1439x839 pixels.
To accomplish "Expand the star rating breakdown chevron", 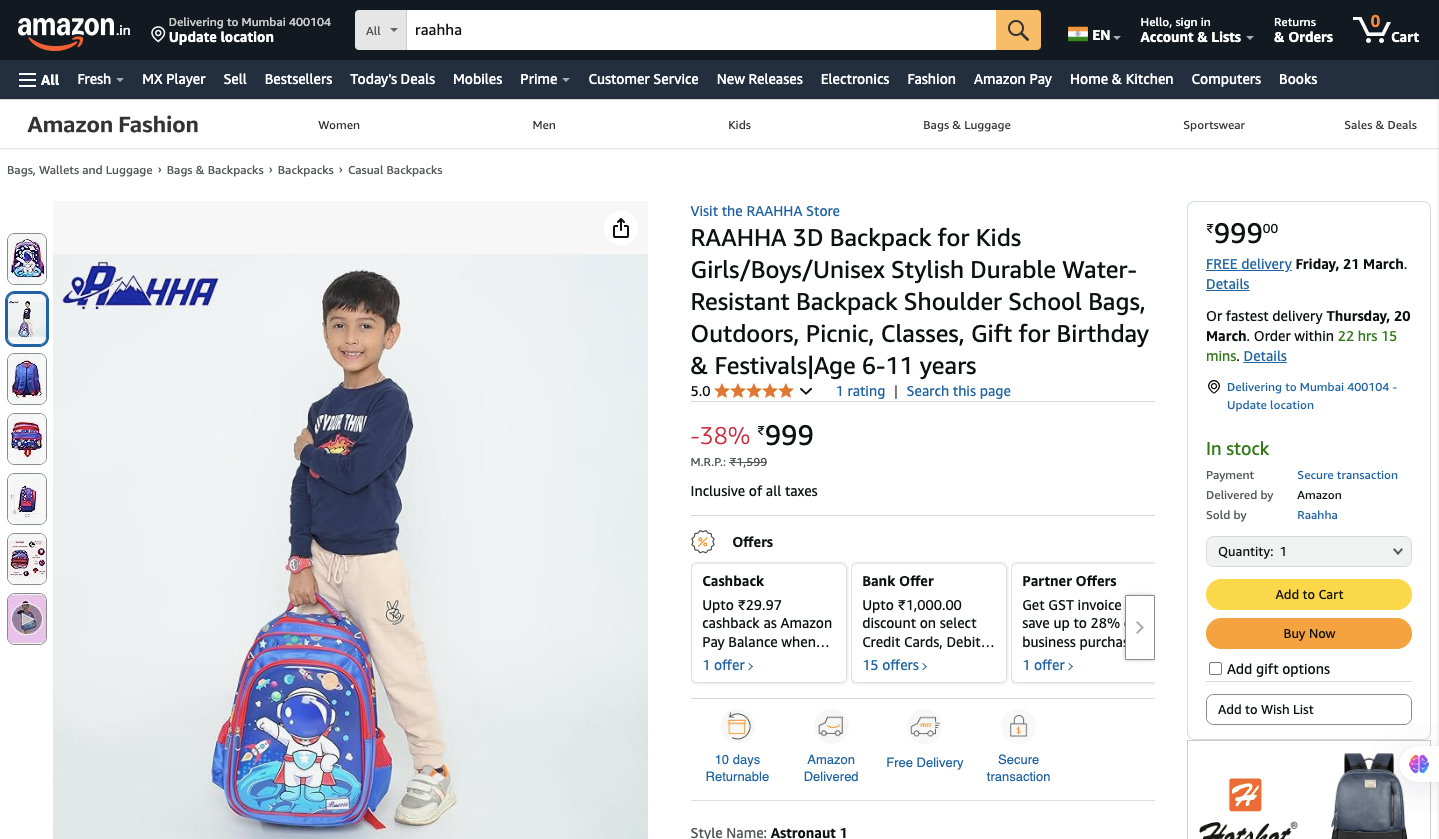I will point(806,391).
